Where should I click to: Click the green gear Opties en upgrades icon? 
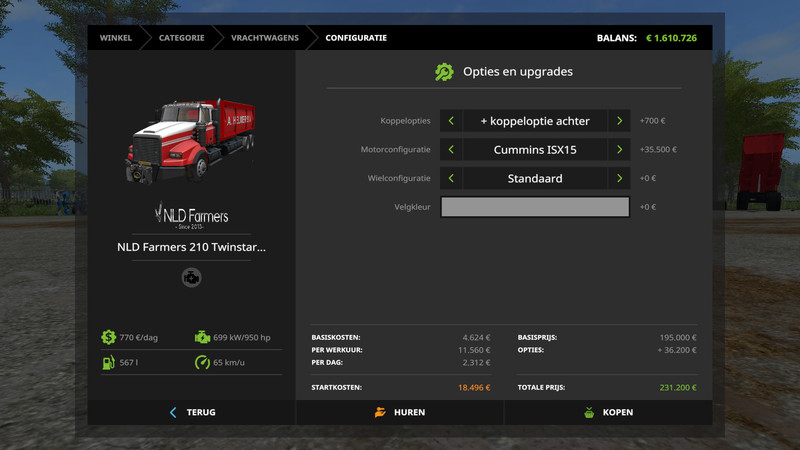(444, 72)
